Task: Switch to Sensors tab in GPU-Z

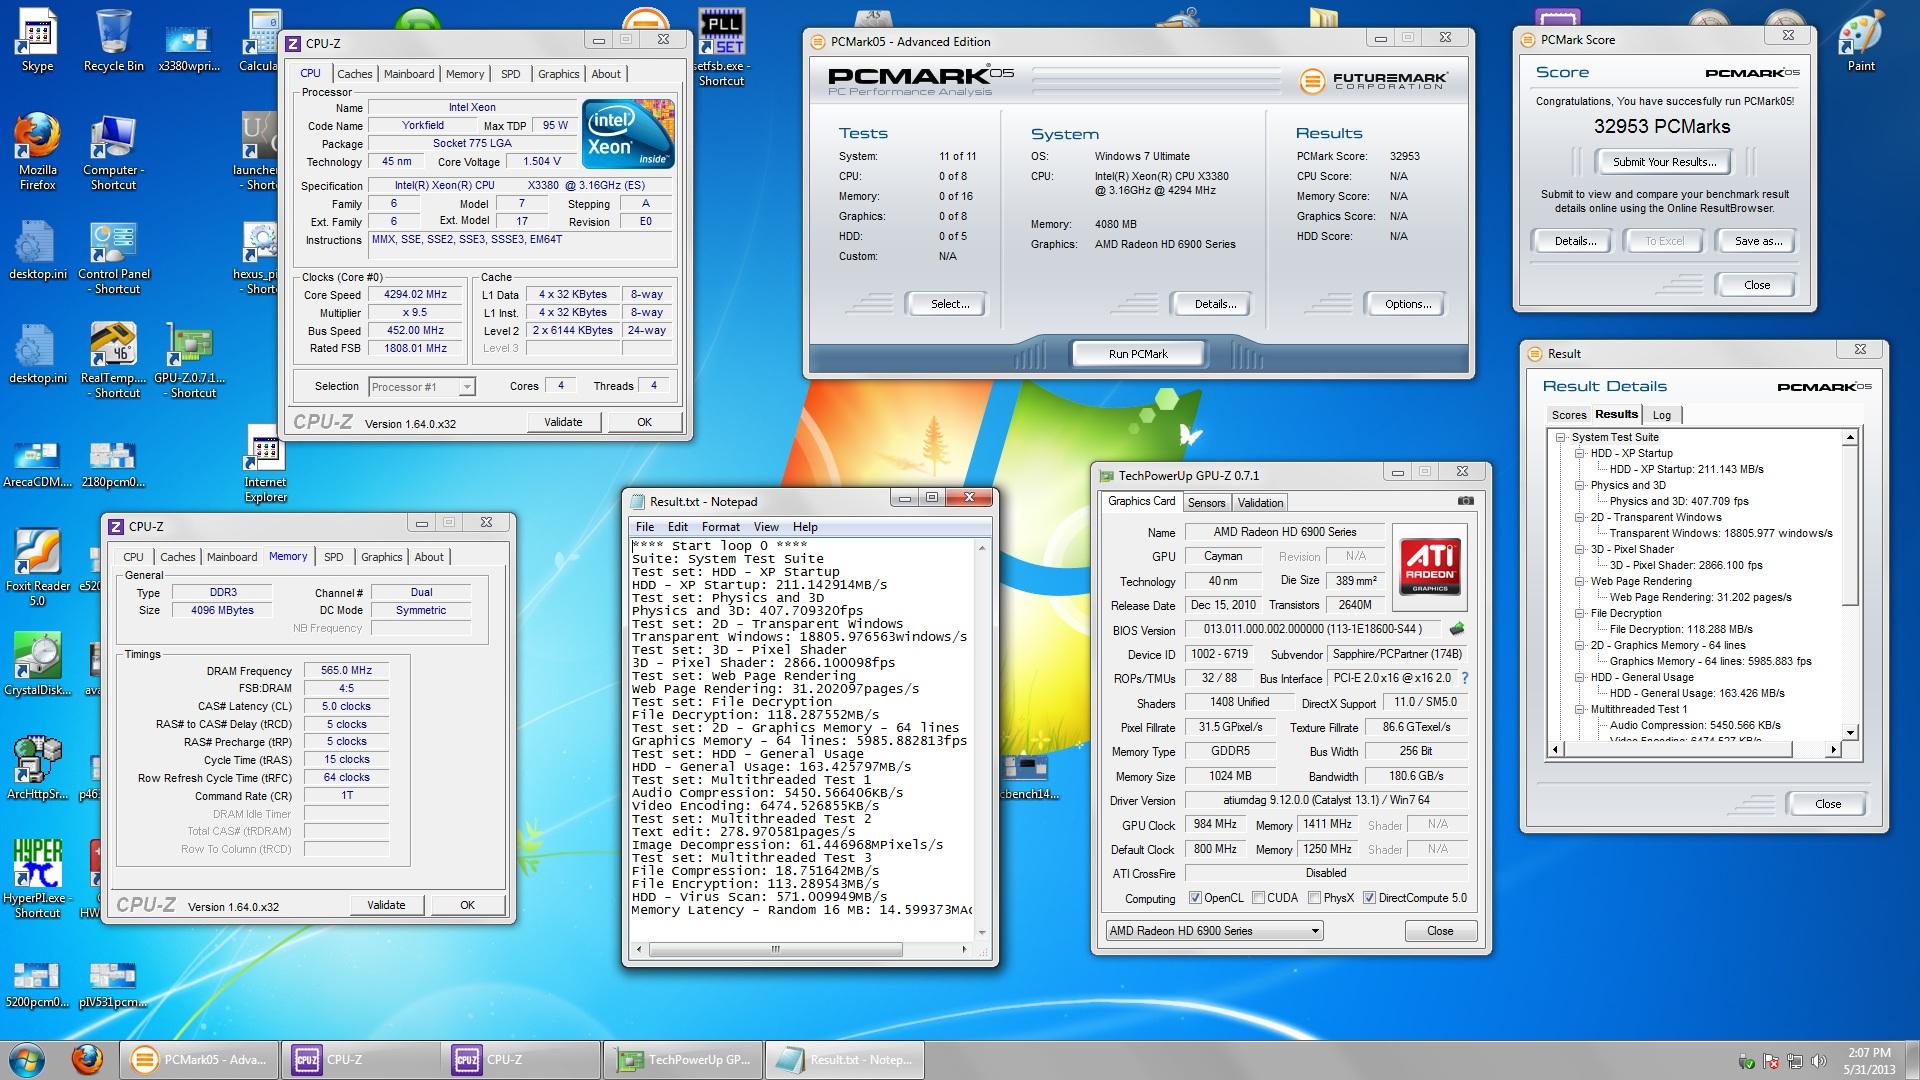Action: tap(1206, 503)
